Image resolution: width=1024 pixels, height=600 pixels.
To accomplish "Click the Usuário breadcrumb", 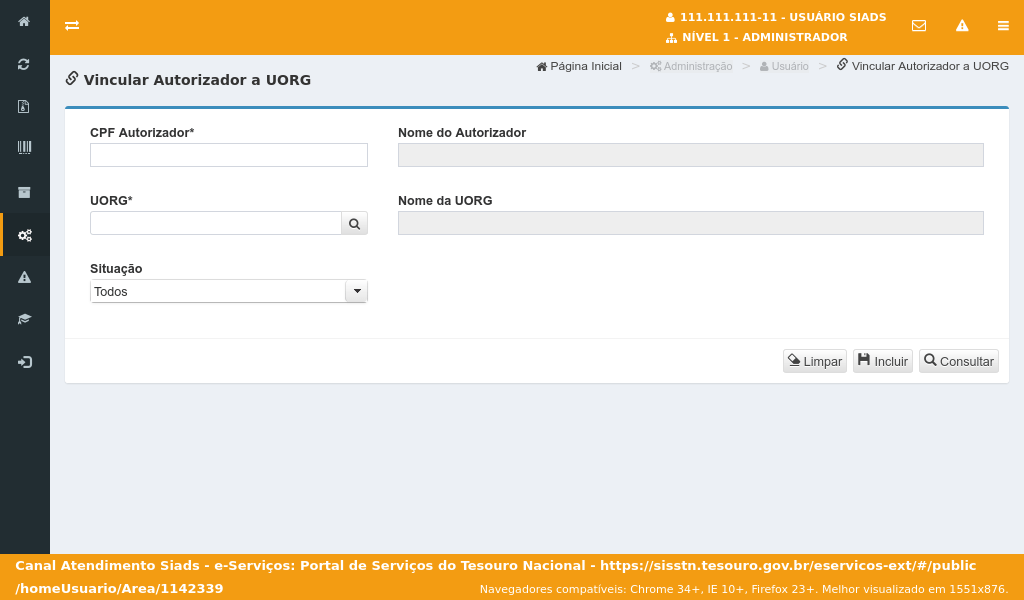I will [x=784, y=66].
